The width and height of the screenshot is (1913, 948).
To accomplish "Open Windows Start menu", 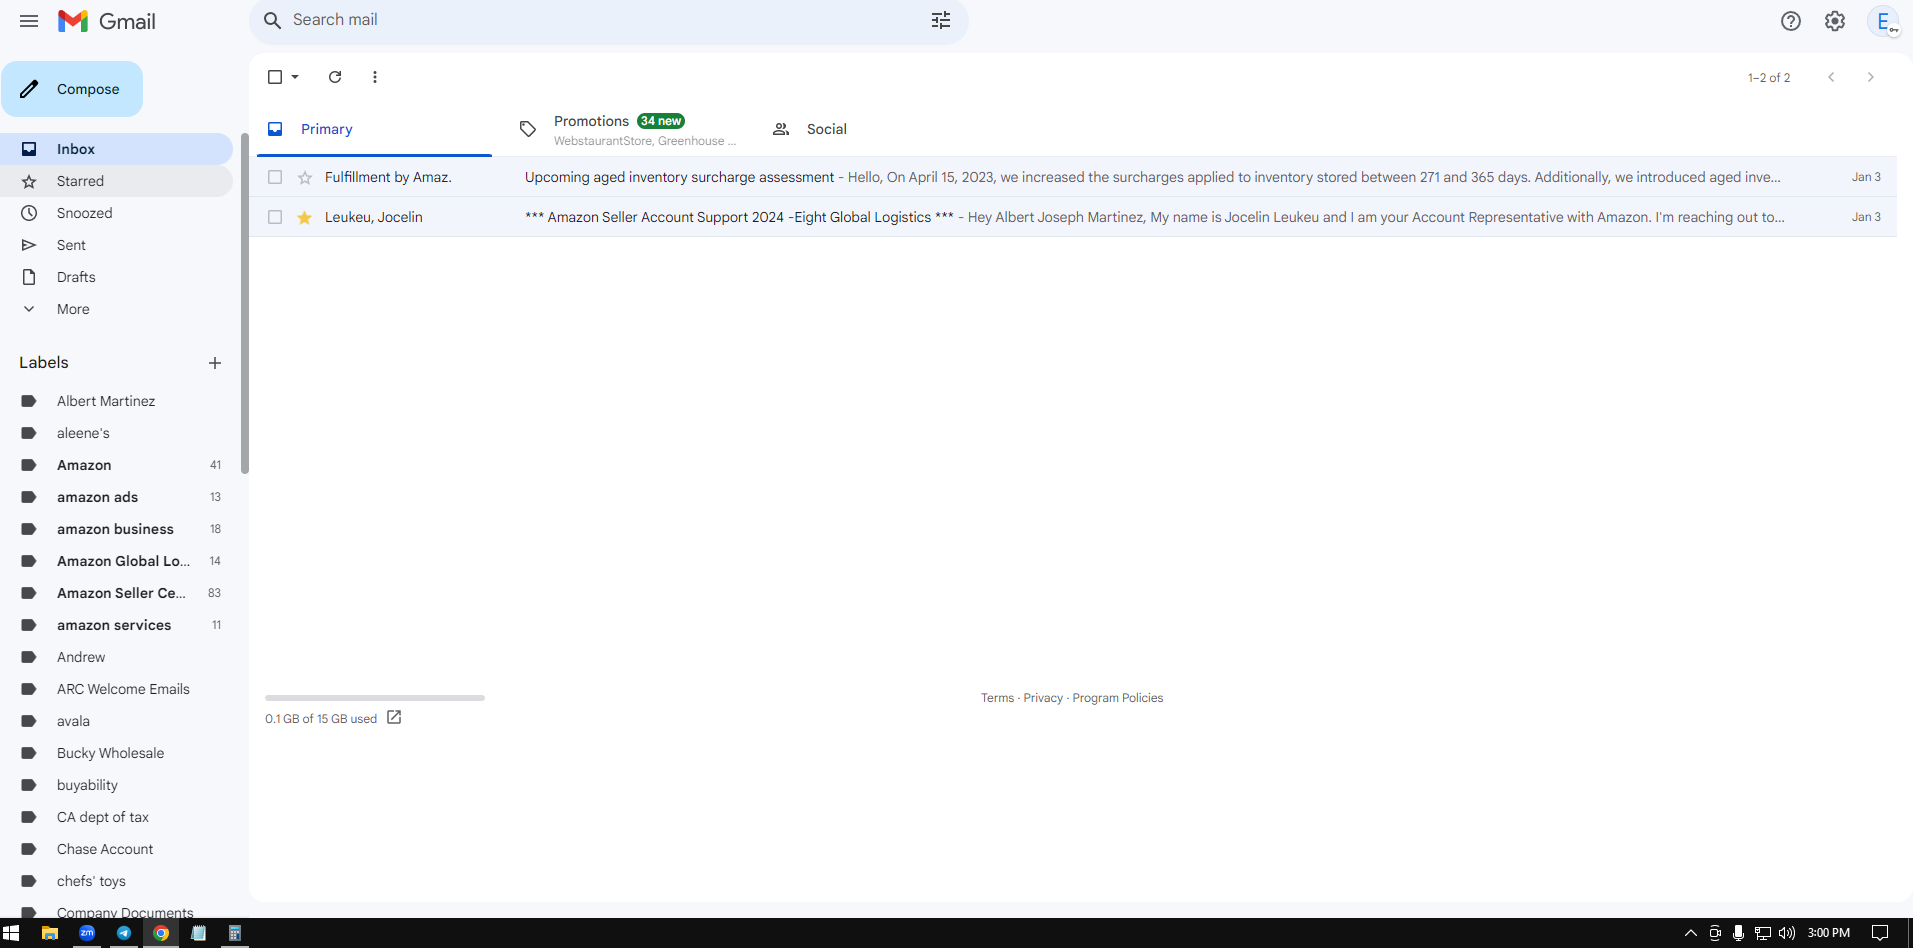I will tap(11, 933).
